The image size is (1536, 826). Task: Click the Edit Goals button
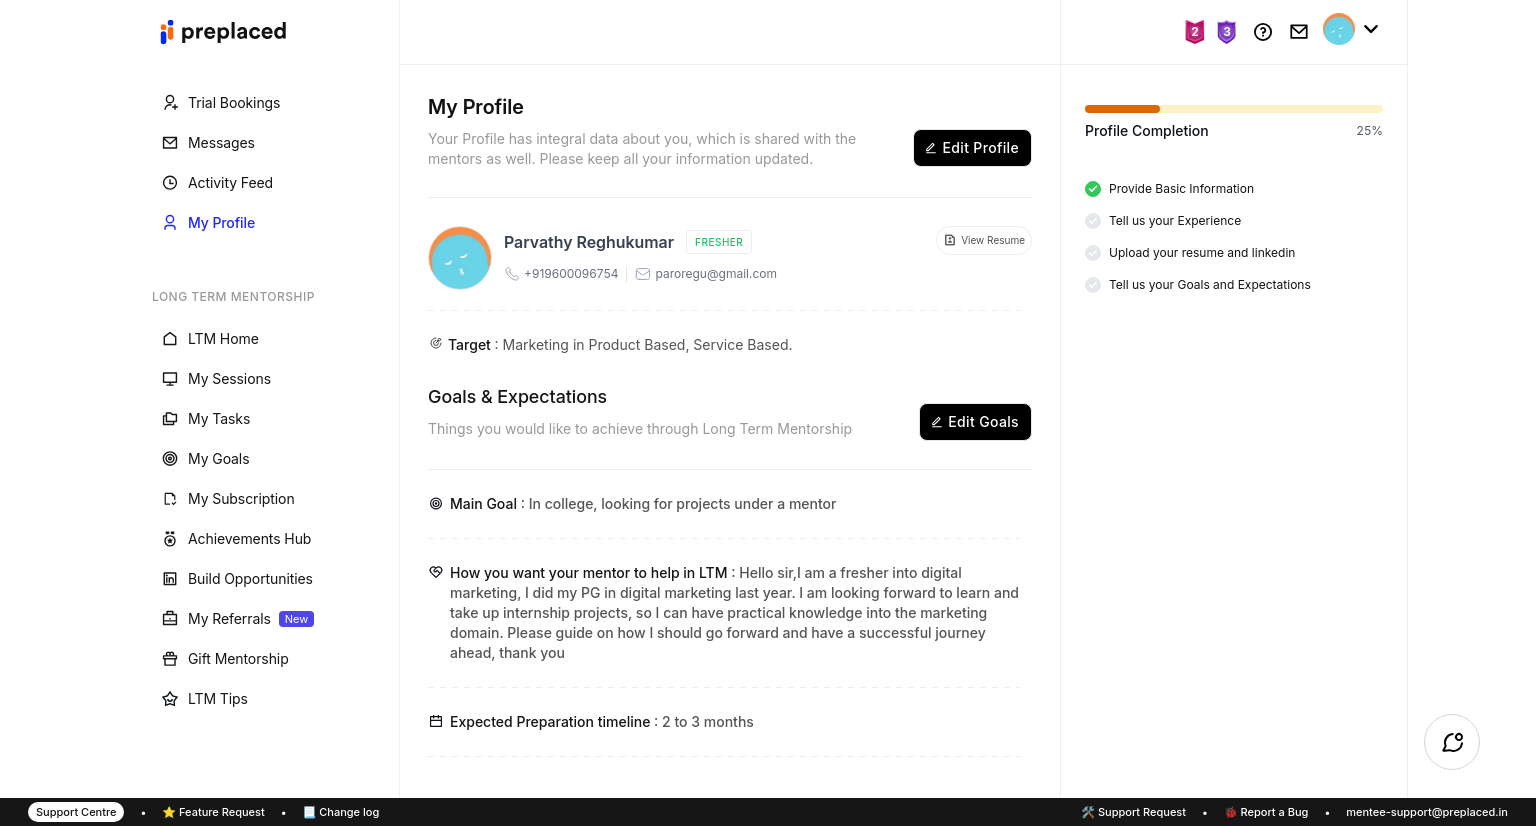pyautogui.click(x=975, y=422)
